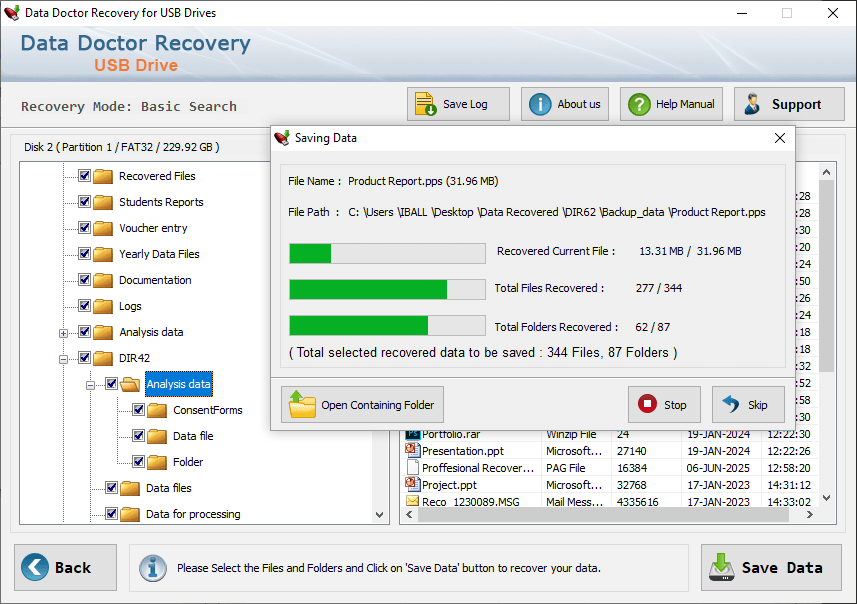The image size is (857, 604).
Task: Click the 4335616 size cell
Action: pos(637,501)
